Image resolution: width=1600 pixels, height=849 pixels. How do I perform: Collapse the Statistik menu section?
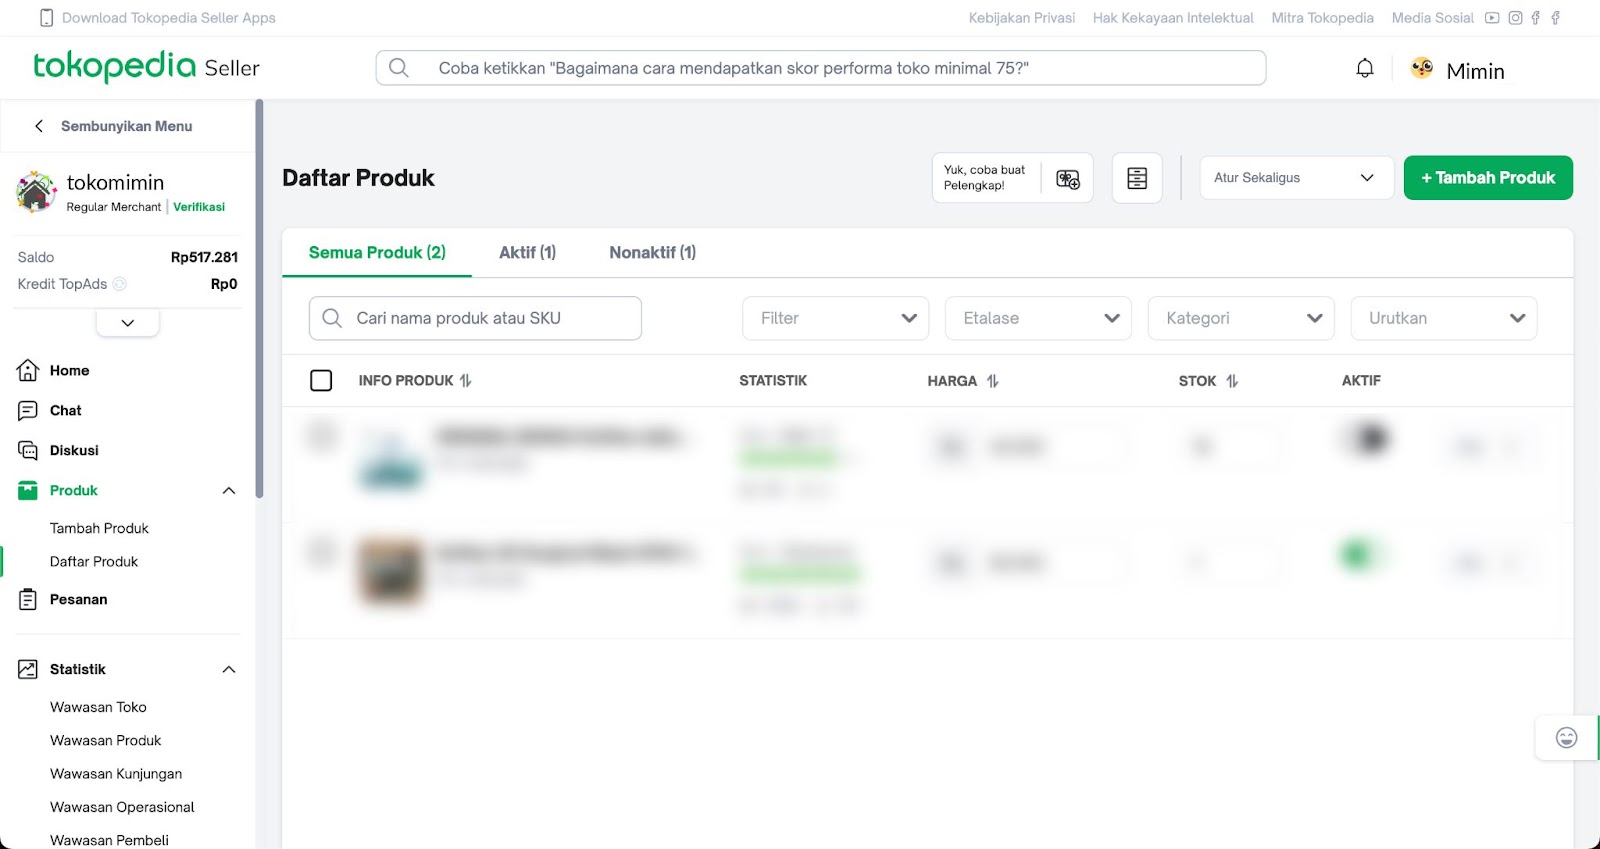pos(229,669)
